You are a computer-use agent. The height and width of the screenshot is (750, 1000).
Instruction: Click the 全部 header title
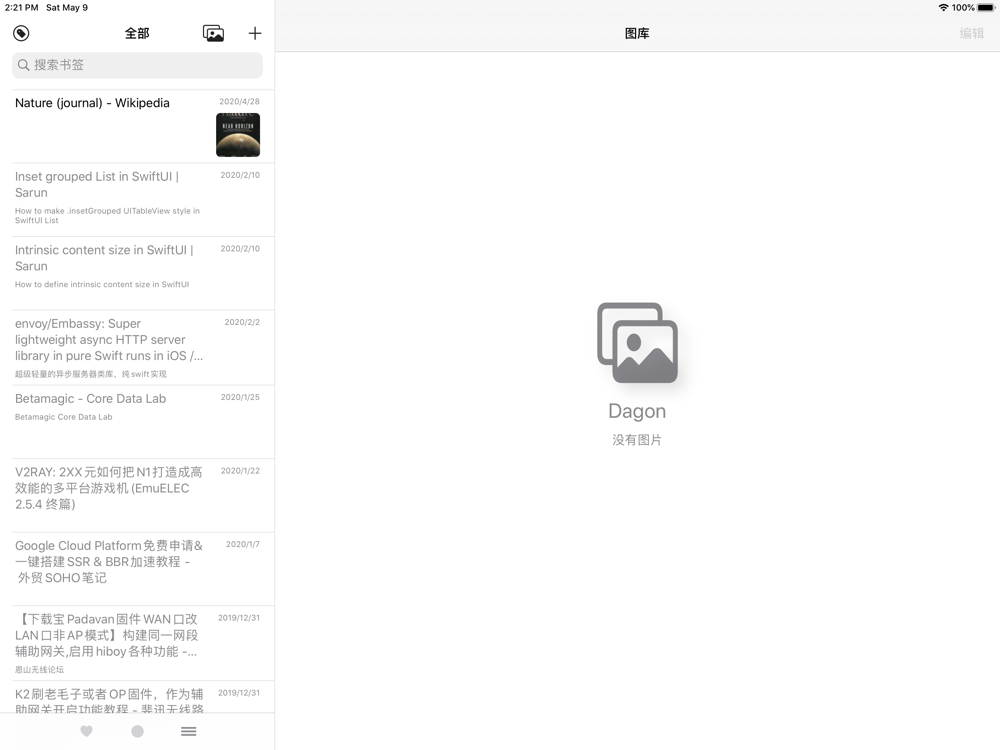point(137,33)
